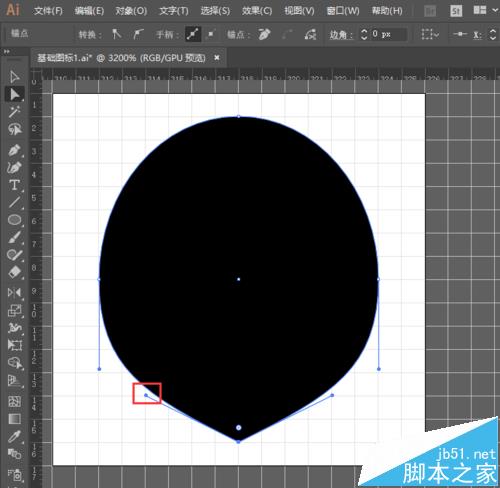Select the Perspective Grid tool
This screenshot has height=488, width=500.
[x=14, y=380]
